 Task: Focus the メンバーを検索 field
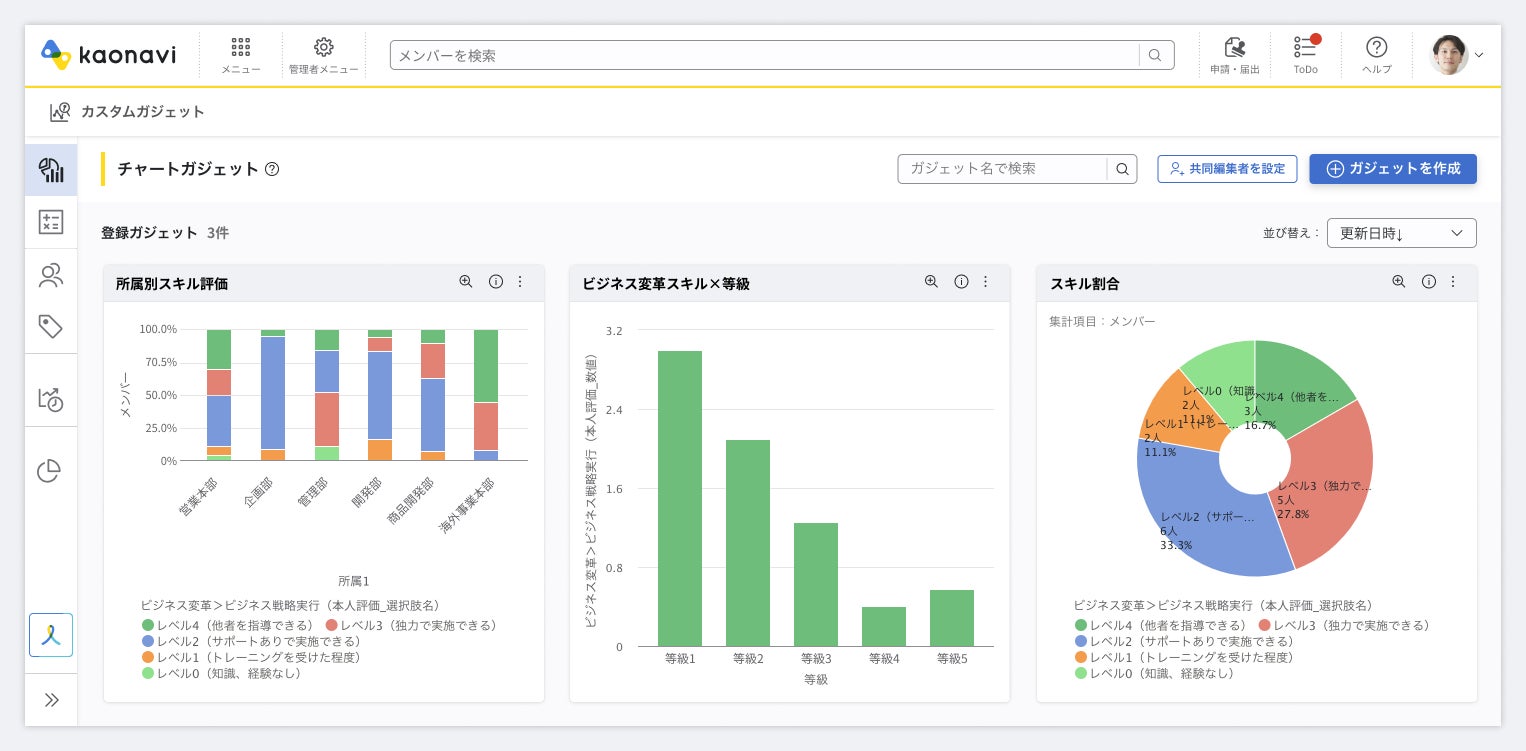click(765, 55)
